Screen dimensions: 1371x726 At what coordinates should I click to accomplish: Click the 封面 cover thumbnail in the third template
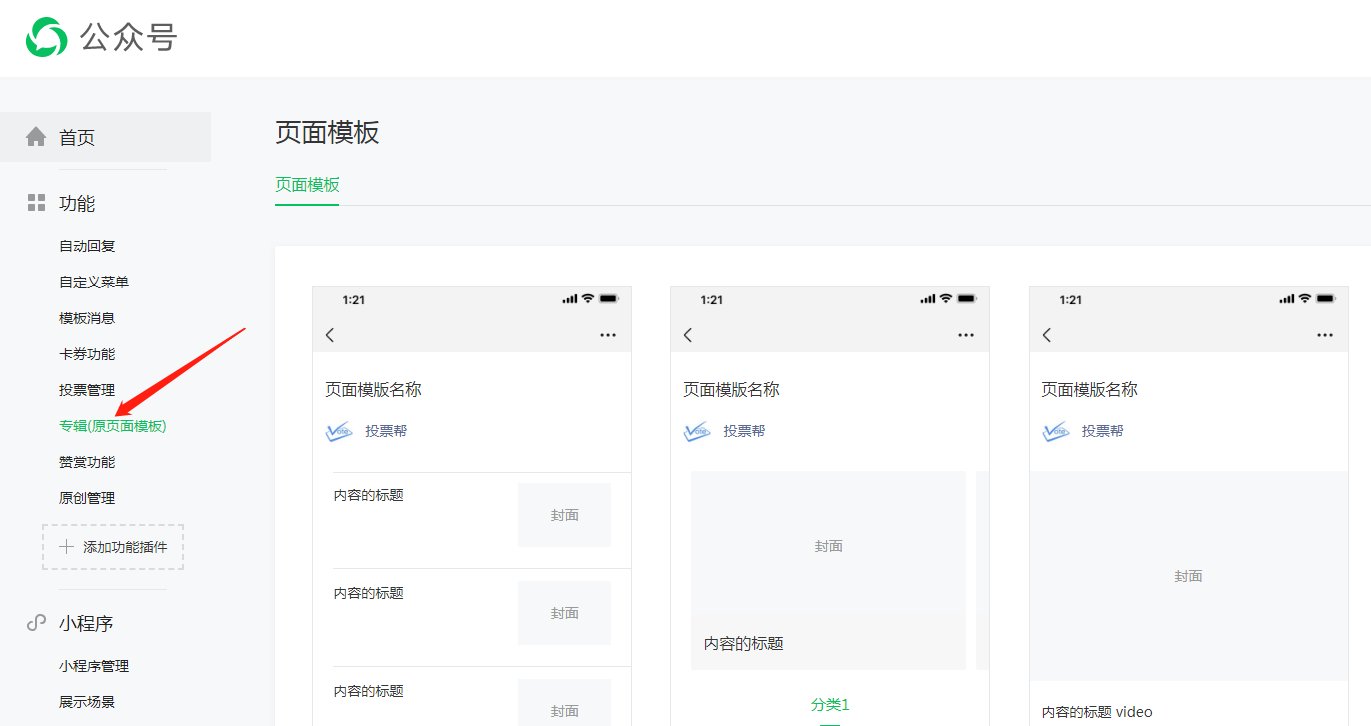click(x=1187, y=575)
